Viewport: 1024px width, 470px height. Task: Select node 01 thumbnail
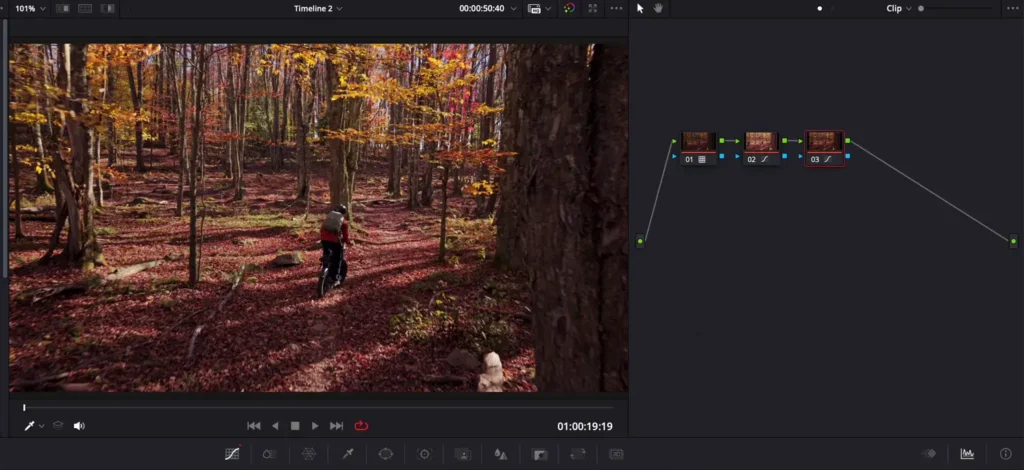pyautogui.click(x=698, y=142)
